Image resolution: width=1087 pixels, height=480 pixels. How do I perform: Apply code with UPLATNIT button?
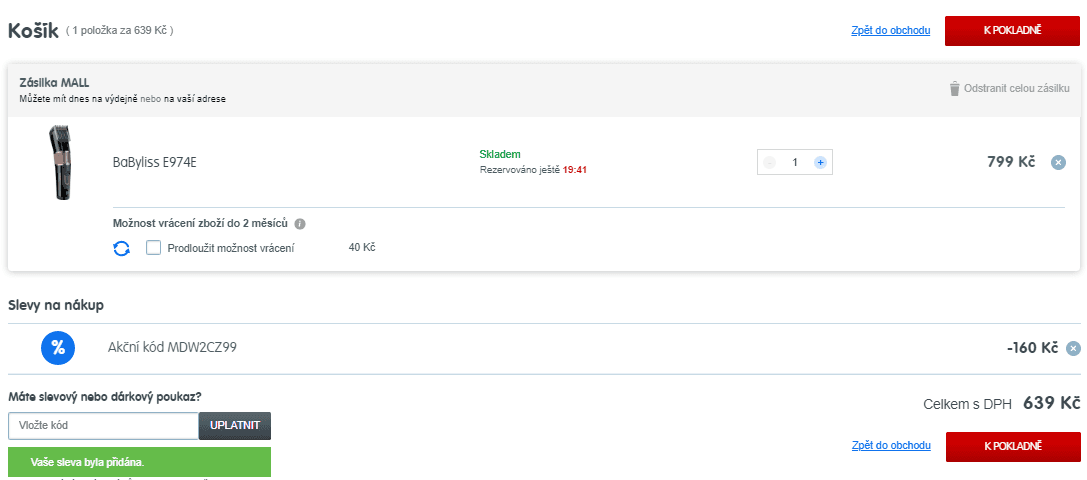coord(235,426)
